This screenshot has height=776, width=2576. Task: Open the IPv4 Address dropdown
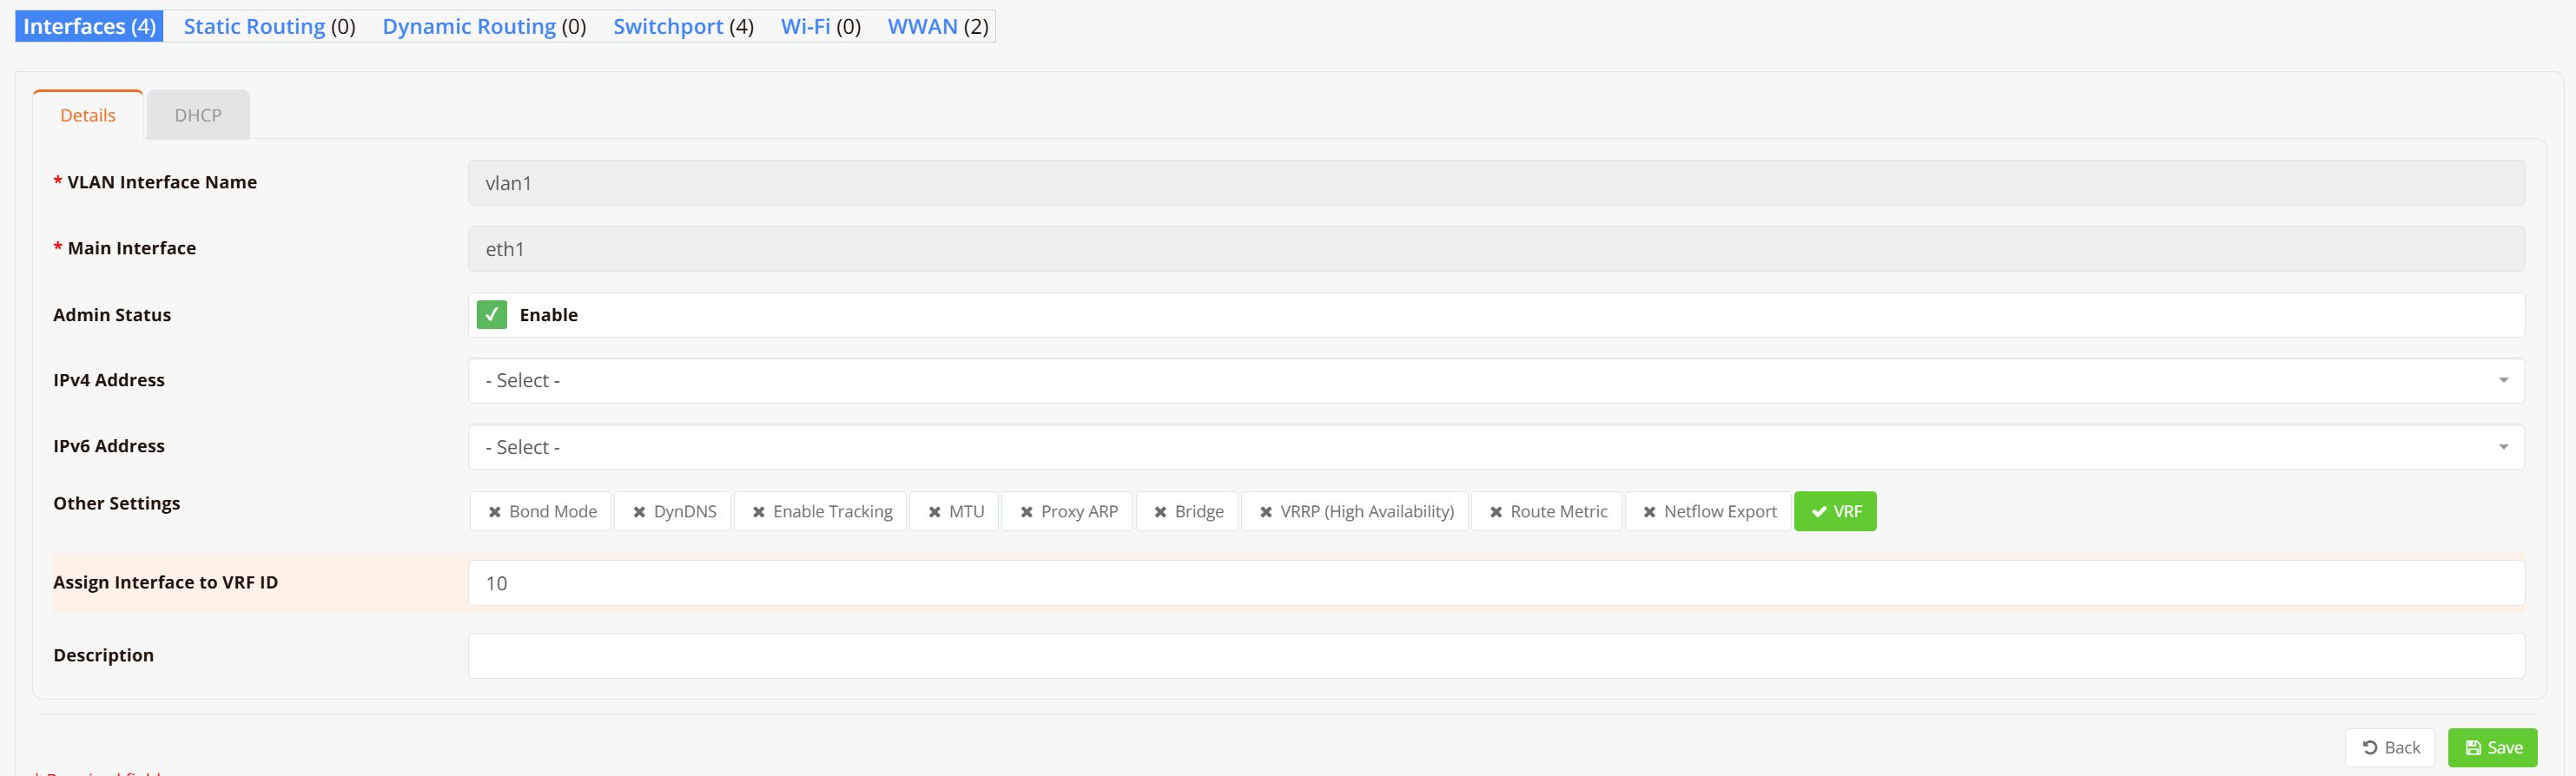pyautogui.click(x=1495, y=381)
